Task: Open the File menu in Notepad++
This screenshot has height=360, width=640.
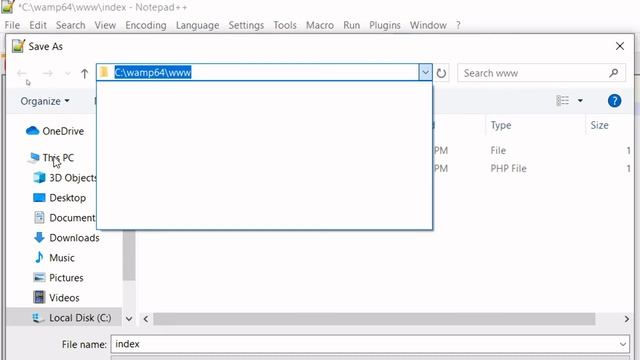Action: coord(12,25)
